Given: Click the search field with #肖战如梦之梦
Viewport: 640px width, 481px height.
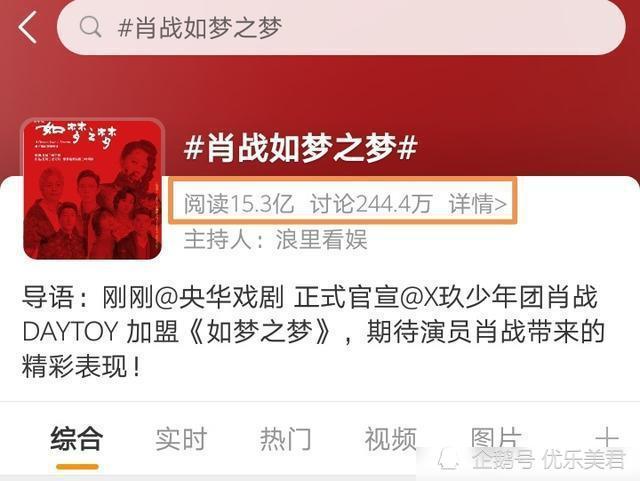Looking at the screenshot, I should (341, 27).
